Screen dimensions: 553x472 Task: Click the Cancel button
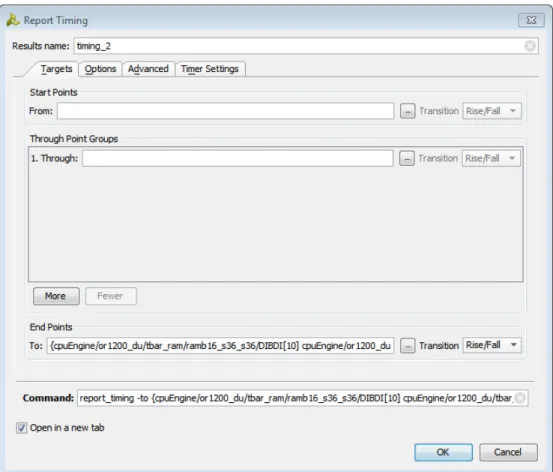coord(508,452)
